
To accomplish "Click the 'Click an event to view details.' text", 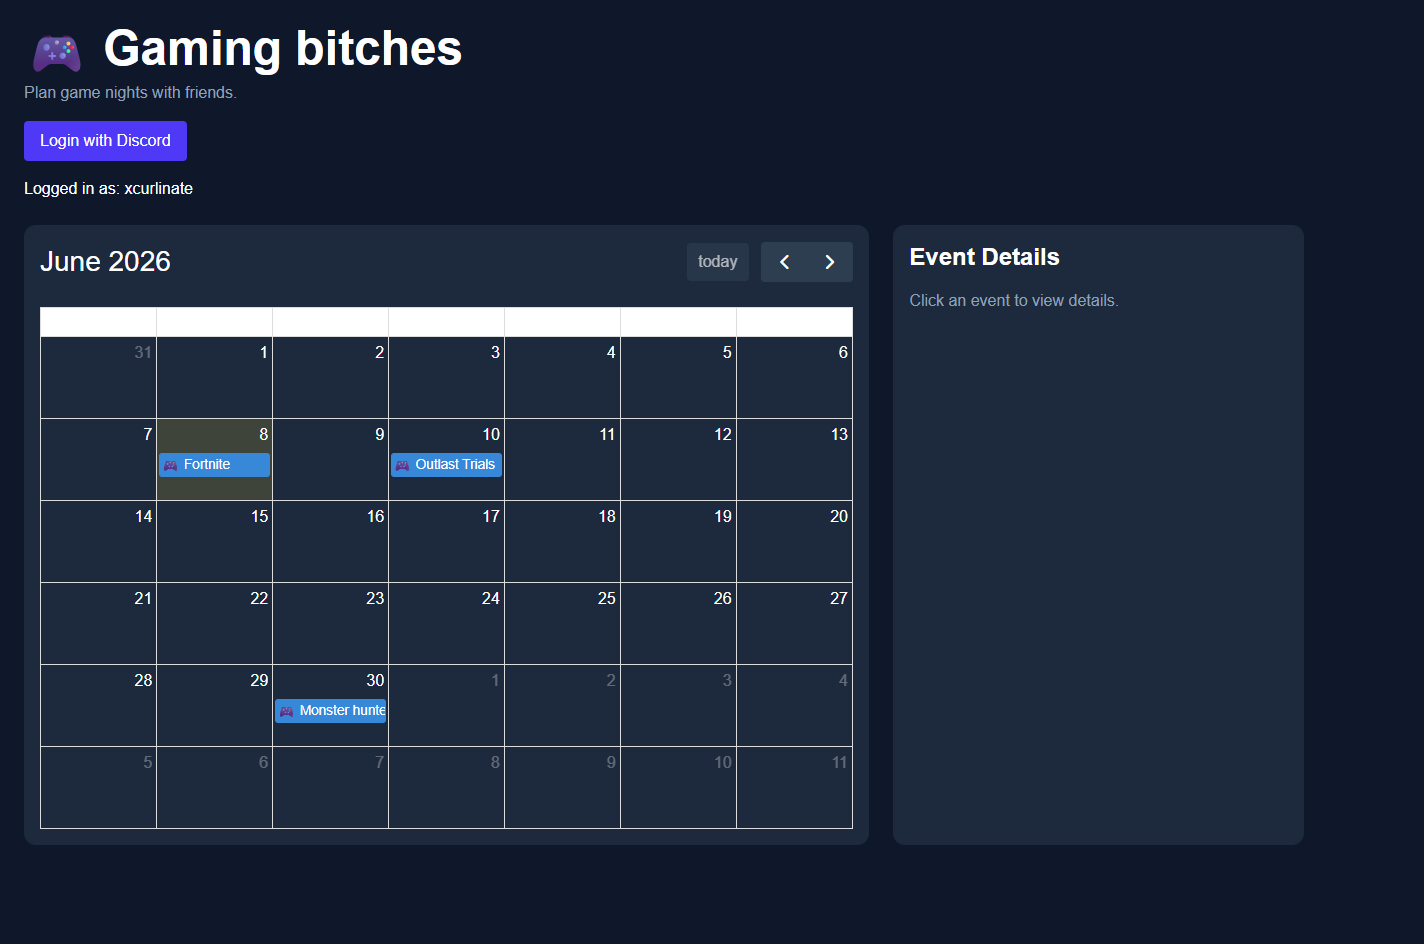I will coord(1014,301).
